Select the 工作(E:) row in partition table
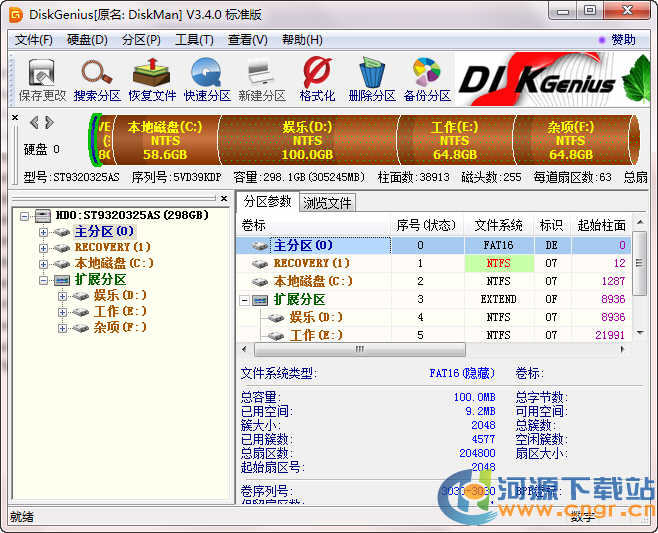This screenshot has height=533, width=658. 434,335
